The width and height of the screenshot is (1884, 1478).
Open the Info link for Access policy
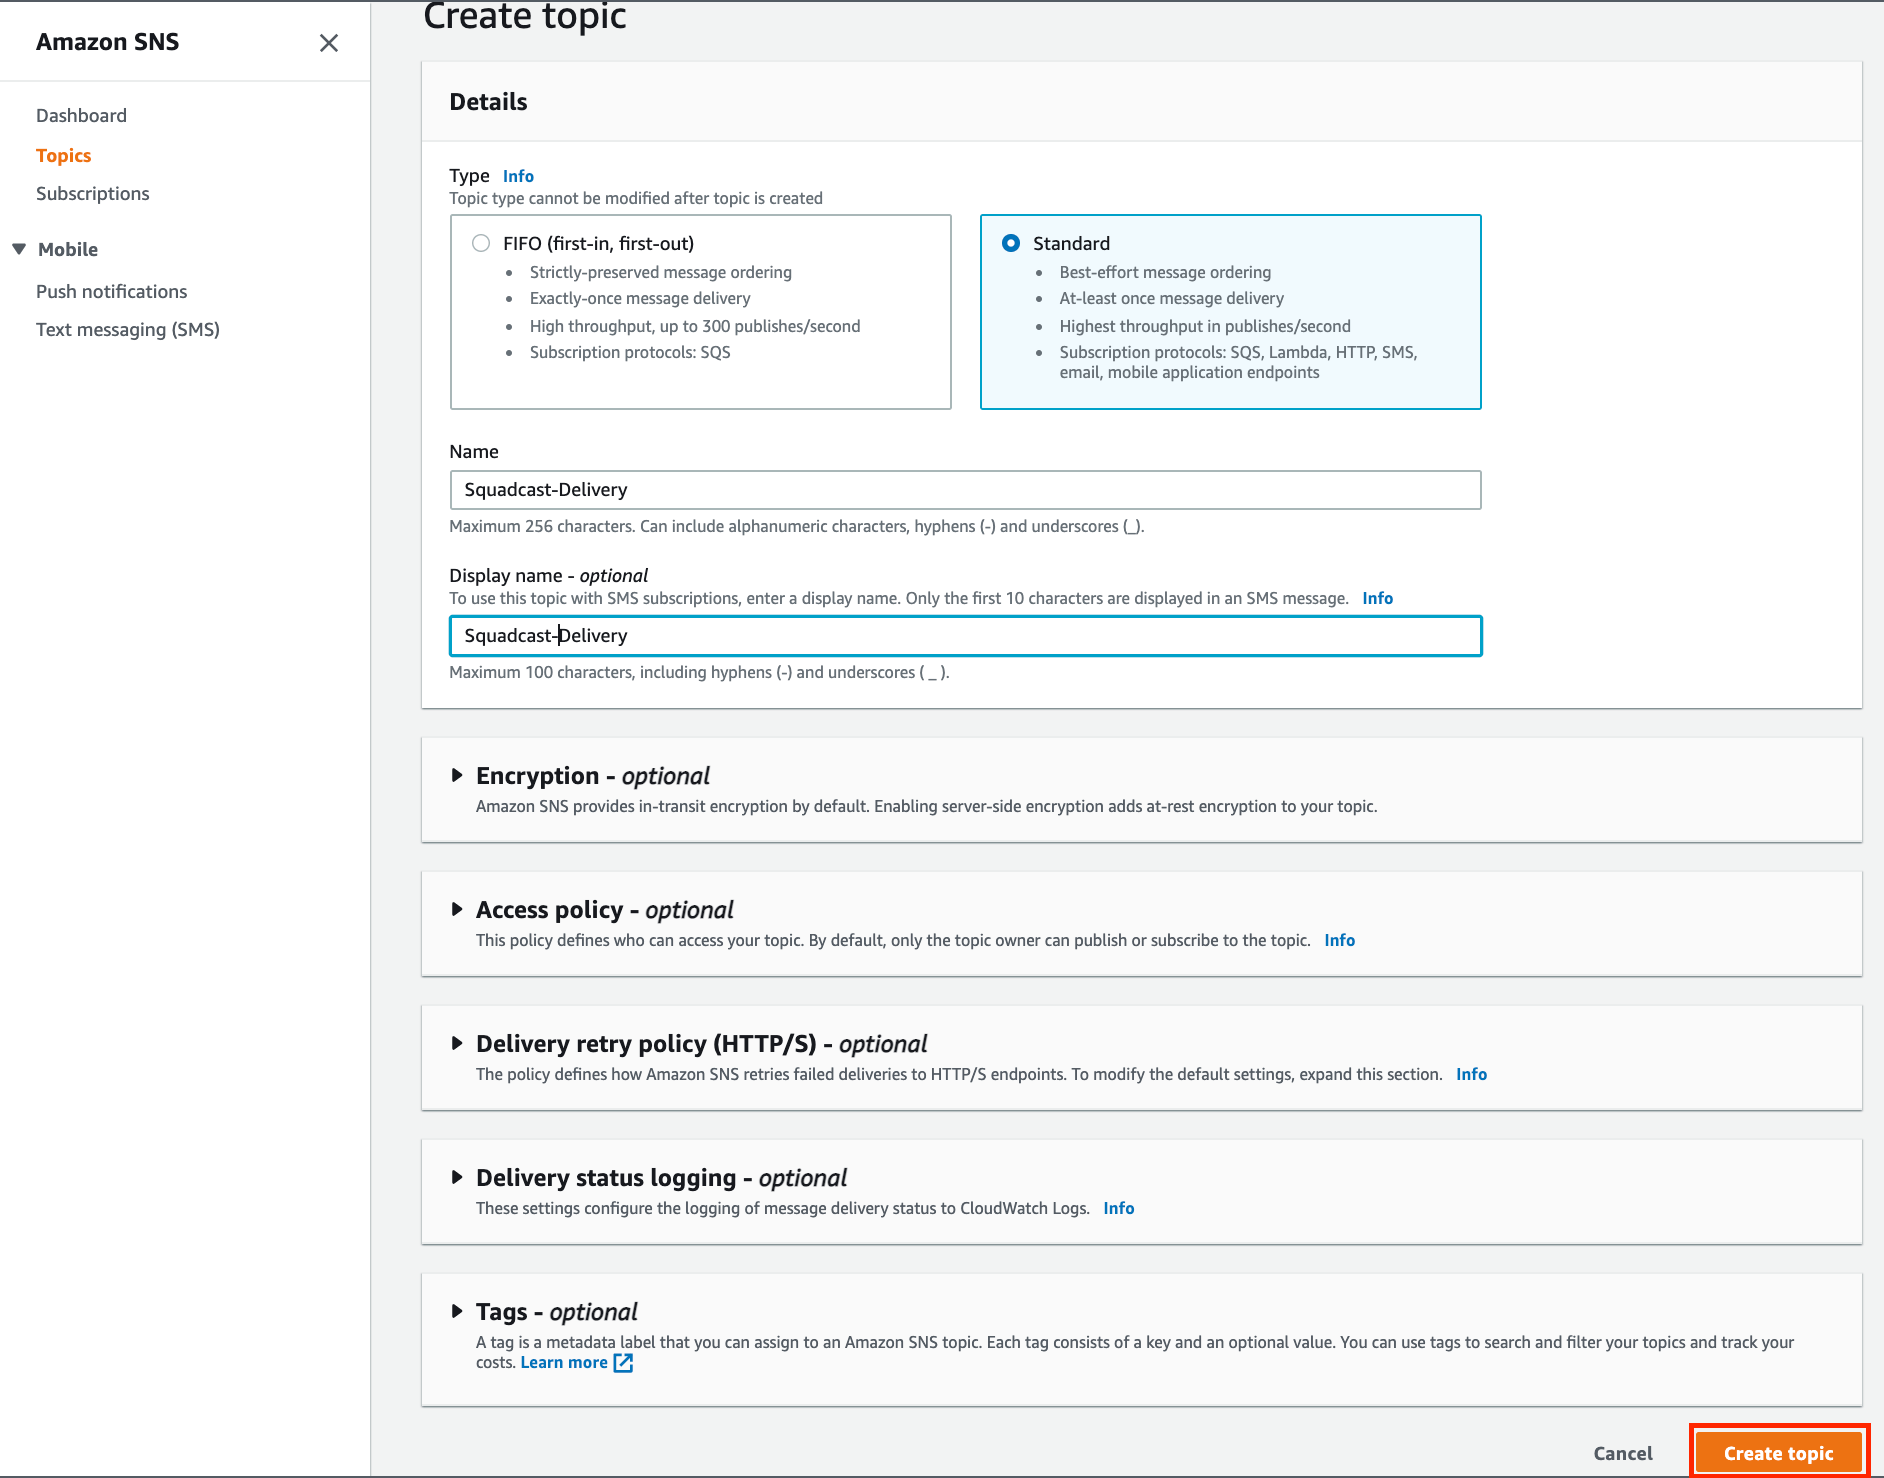point(1339,940)
